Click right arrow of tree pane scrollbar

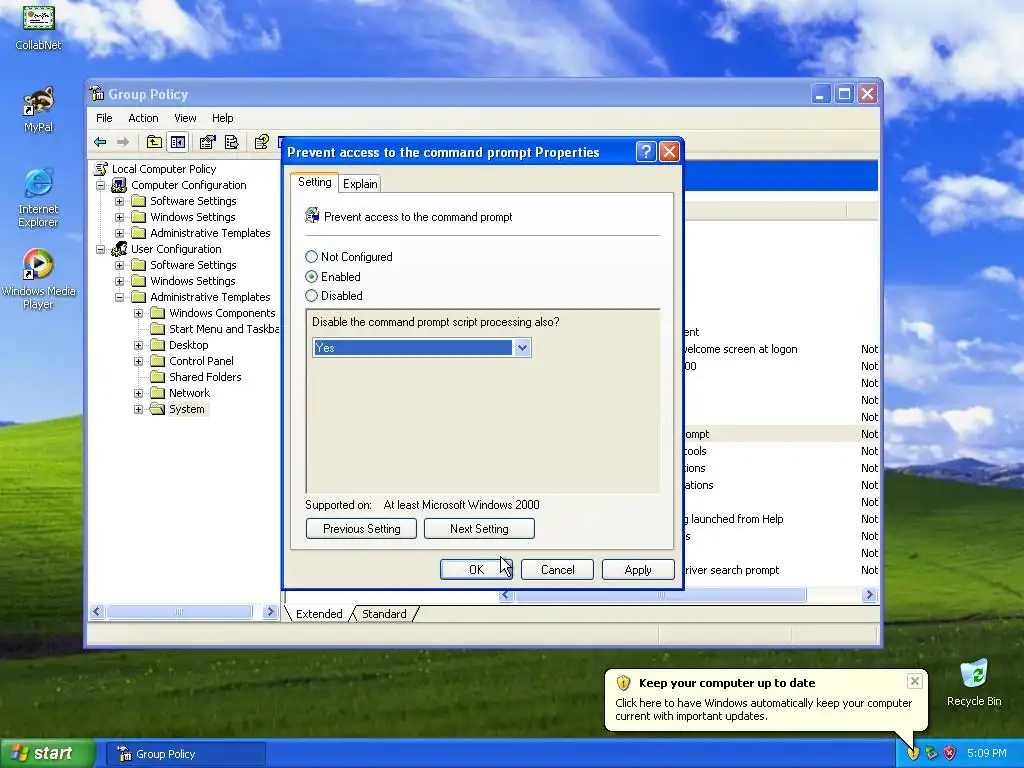coord(270,612)
